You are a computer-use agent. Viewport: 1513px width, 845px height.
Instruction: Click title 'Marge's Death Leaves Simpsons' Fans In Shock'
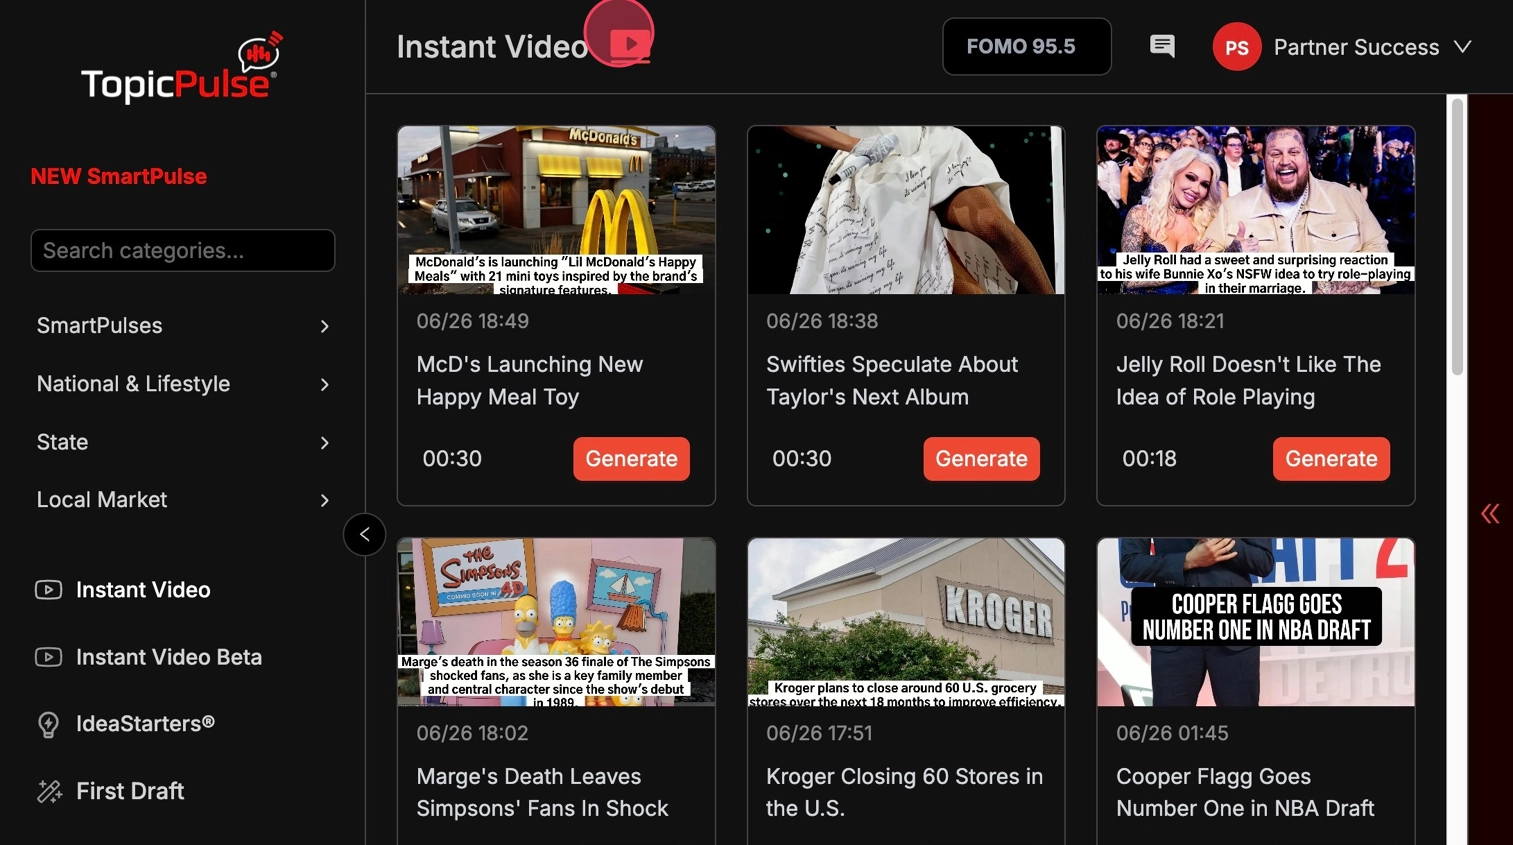pos(542,792)
